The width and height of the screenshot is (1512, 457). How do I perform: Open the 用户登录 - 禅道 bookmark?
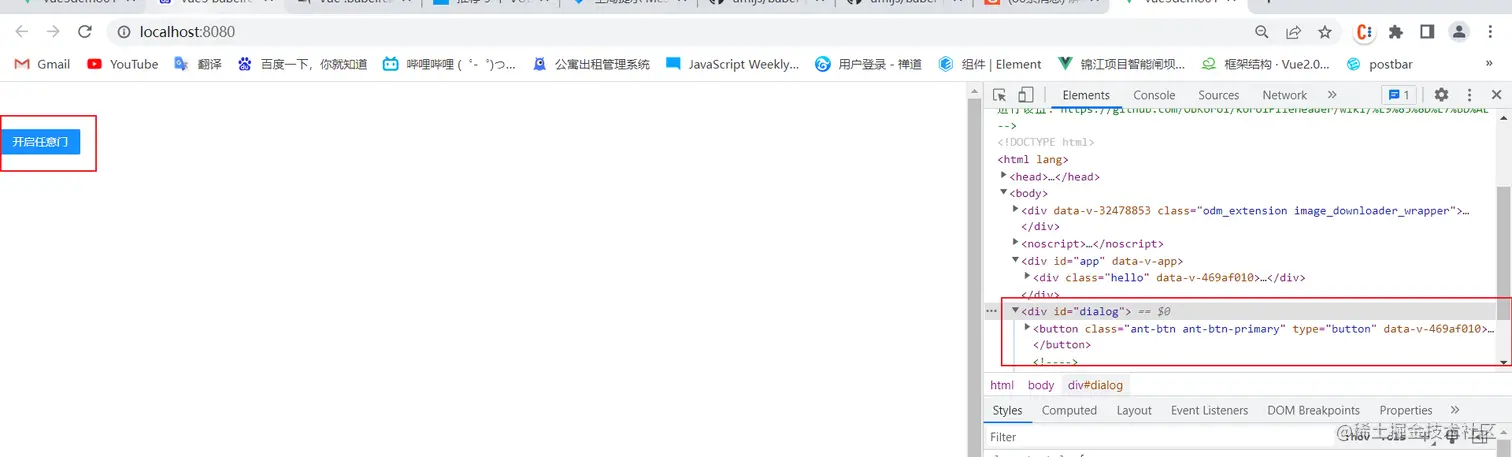(868, 64)
